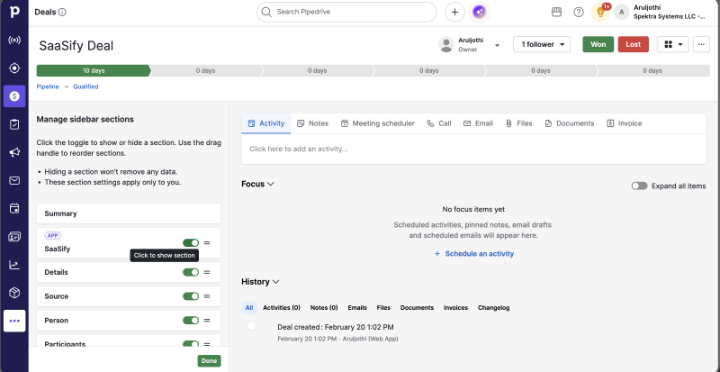Open the Campaigns megaphone icon in sidebar
The width and height of the screenshot is (720, 372).
tap(14, 152)
